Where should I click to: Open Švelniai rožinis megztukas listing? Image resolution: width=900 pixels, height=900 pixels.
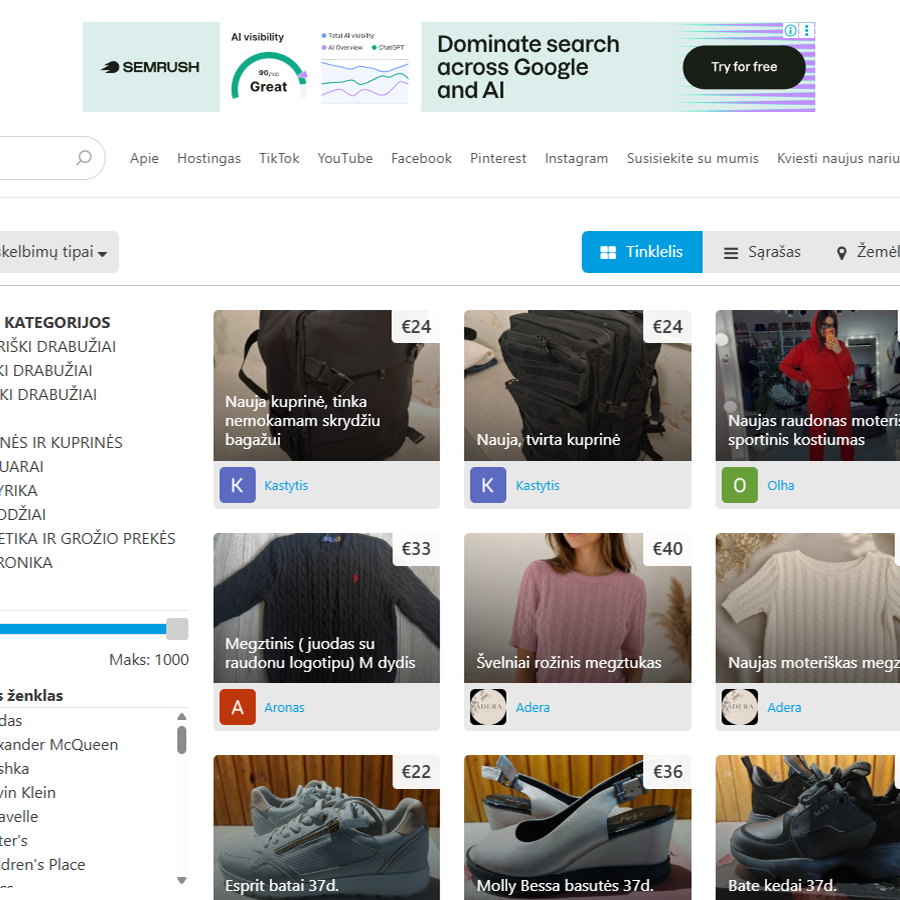click(577, 608)
